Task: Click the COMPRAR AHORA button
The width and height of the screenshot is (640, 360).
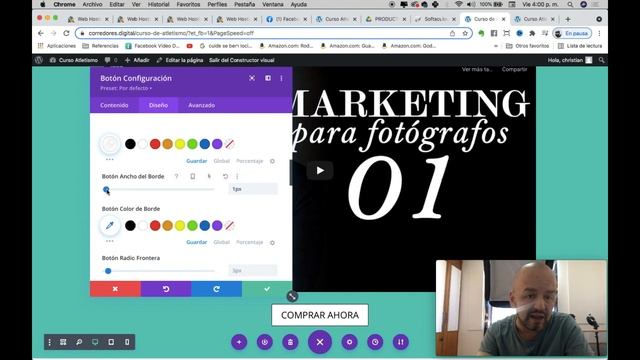Action: (x=320, y=315)
